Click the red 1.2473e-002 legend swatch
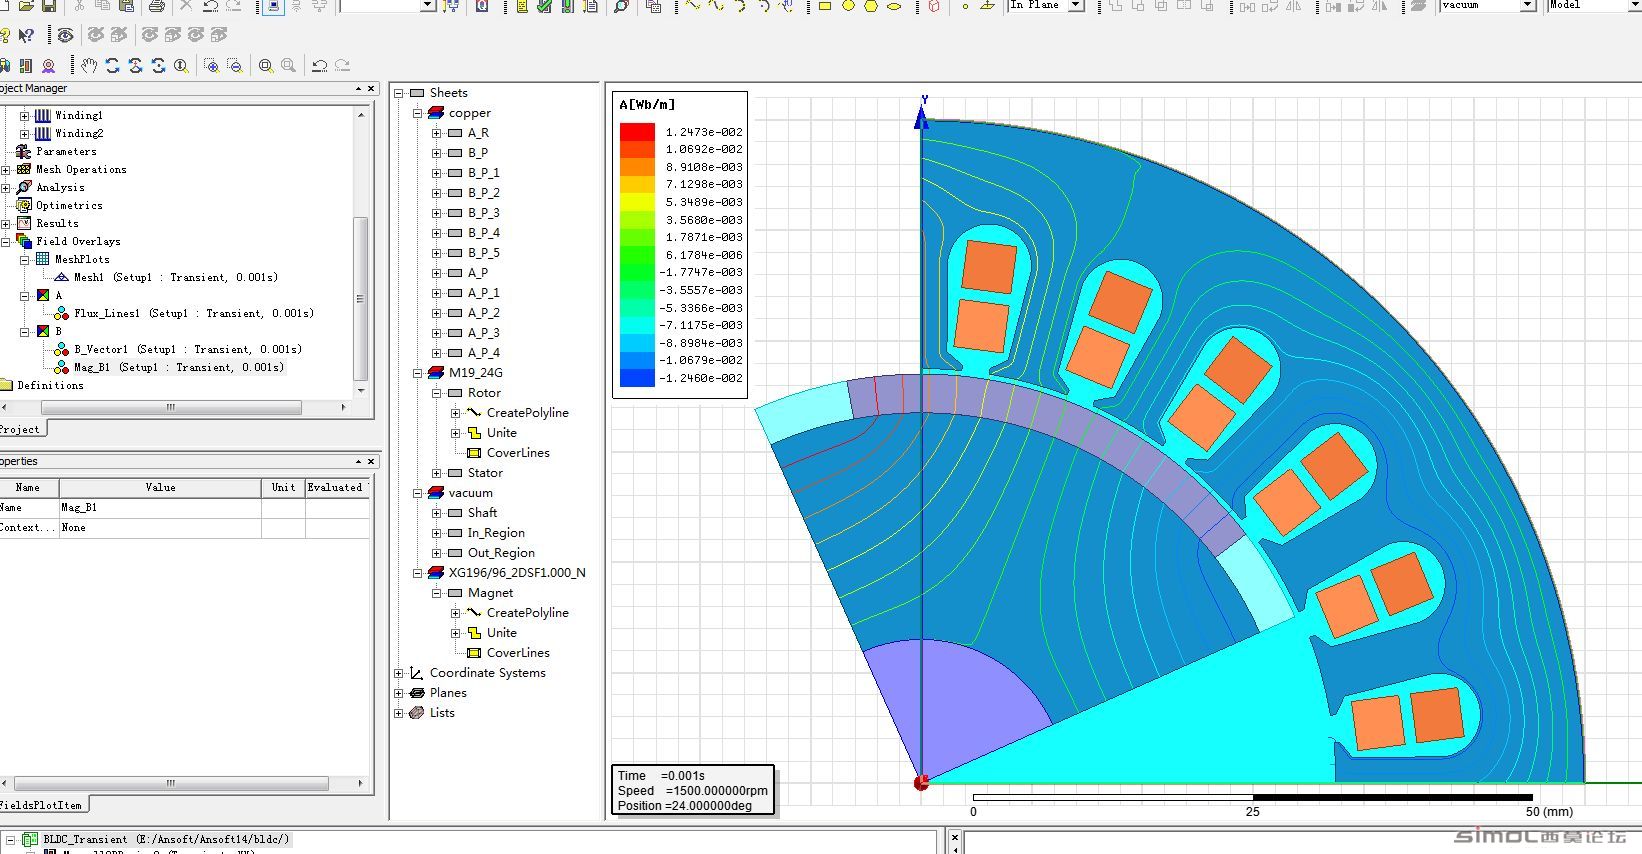 pos(637,132)
